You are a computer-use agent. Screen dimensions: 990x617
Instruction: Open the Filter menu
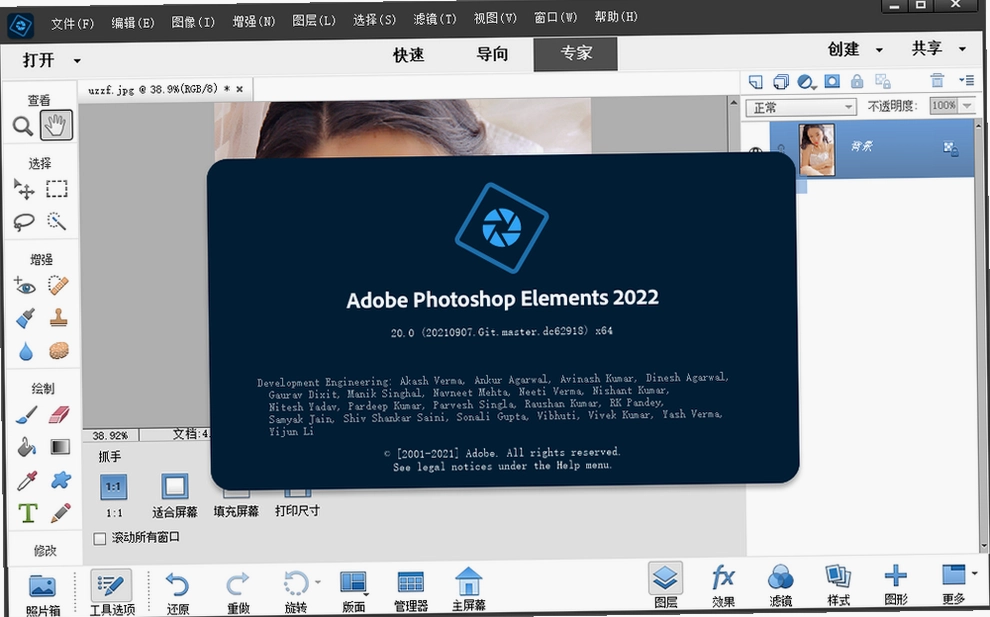click(434, 20)
